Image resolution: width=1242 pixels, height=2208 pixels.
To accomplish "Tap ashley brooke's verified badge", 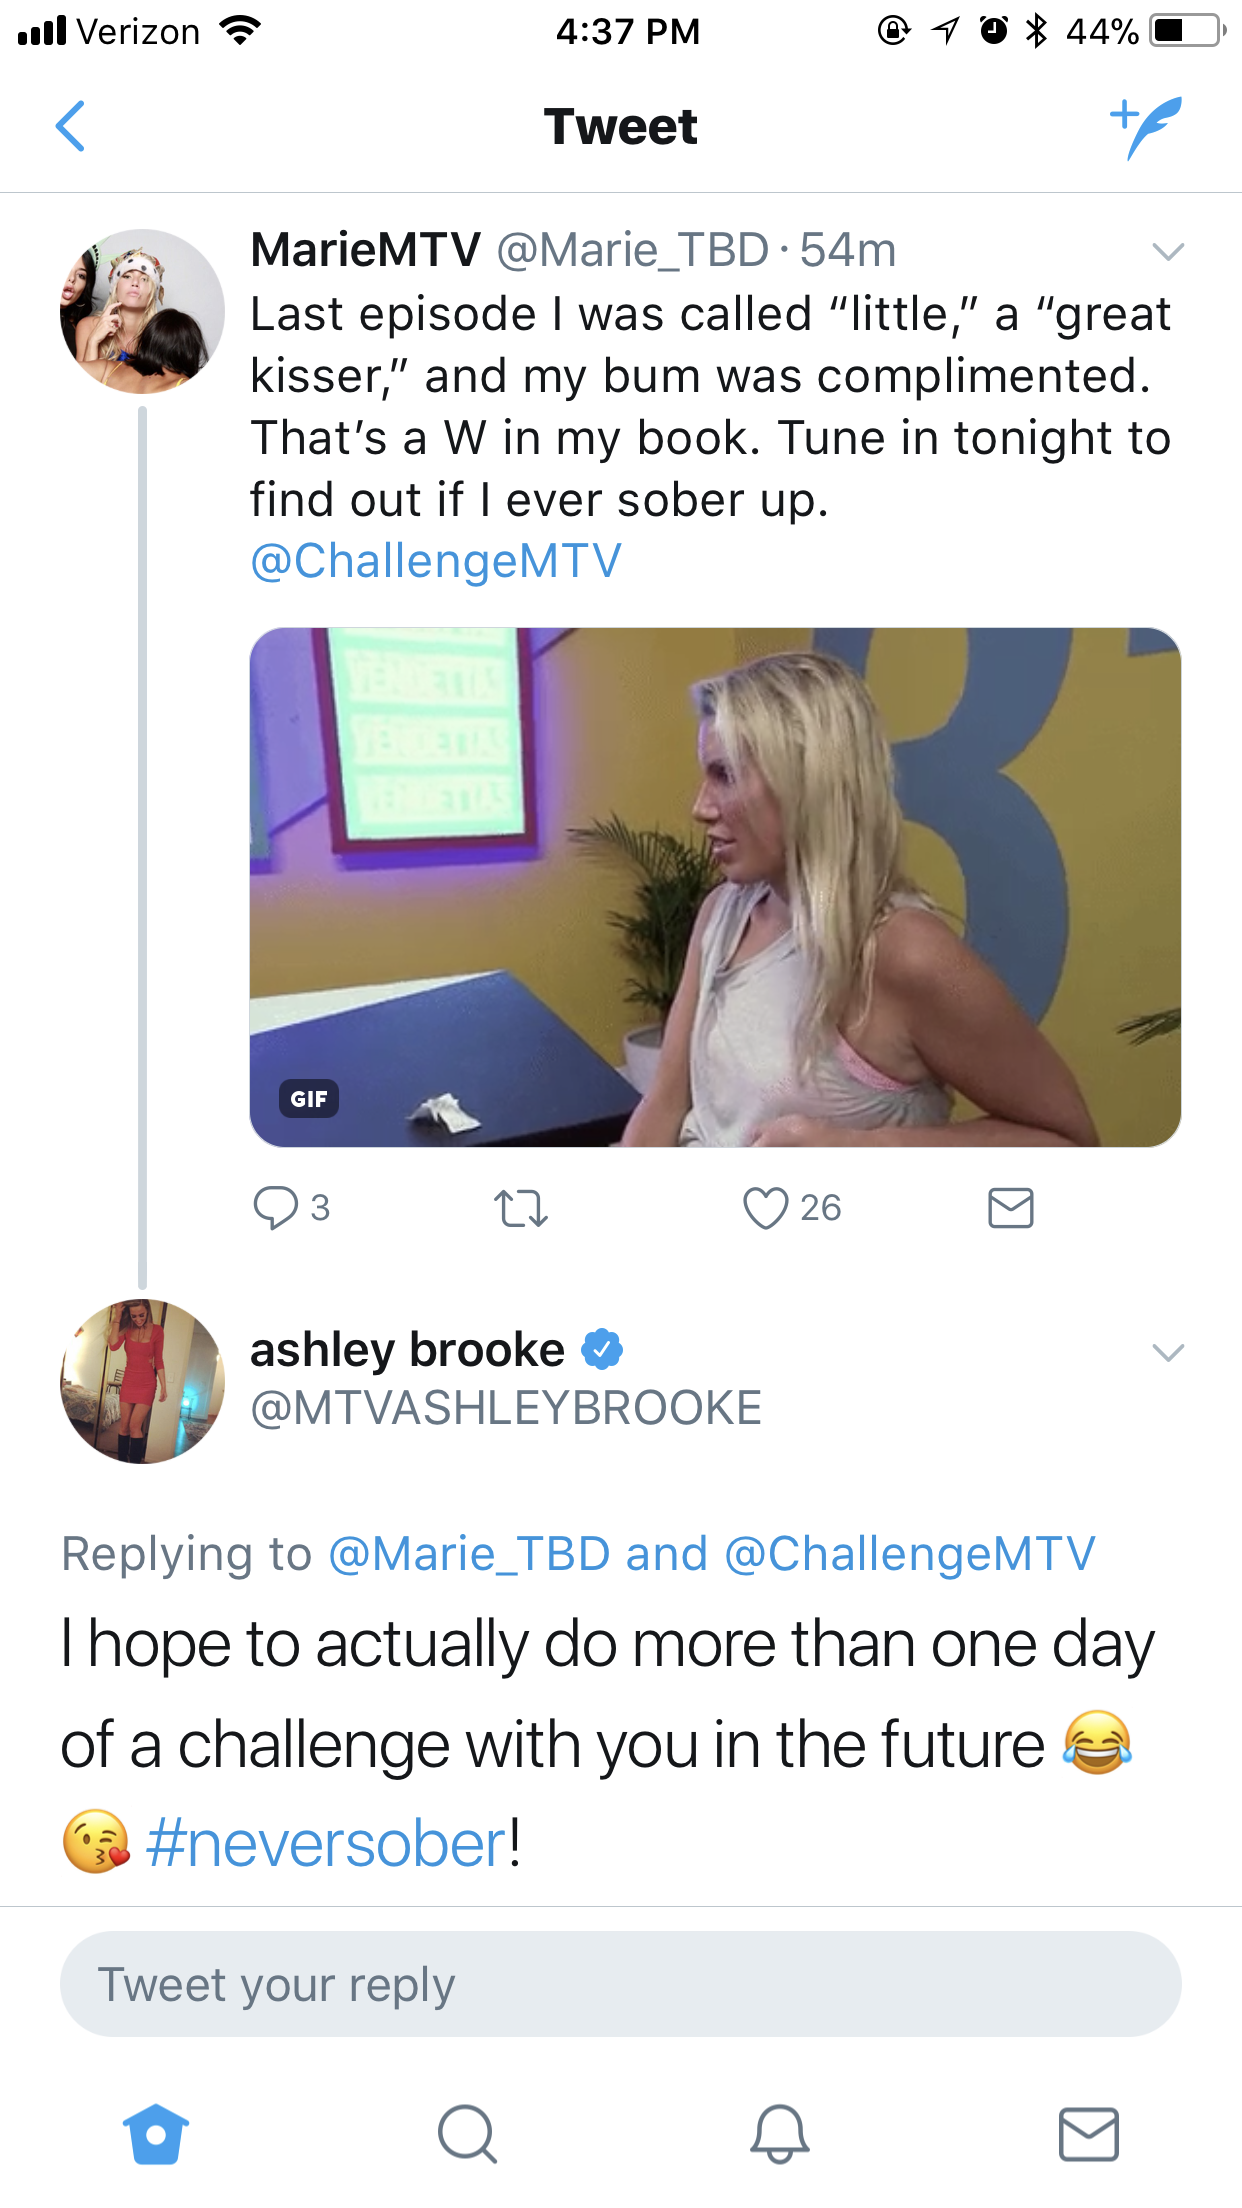I will pyautogui.click(x=602, y=1349).
